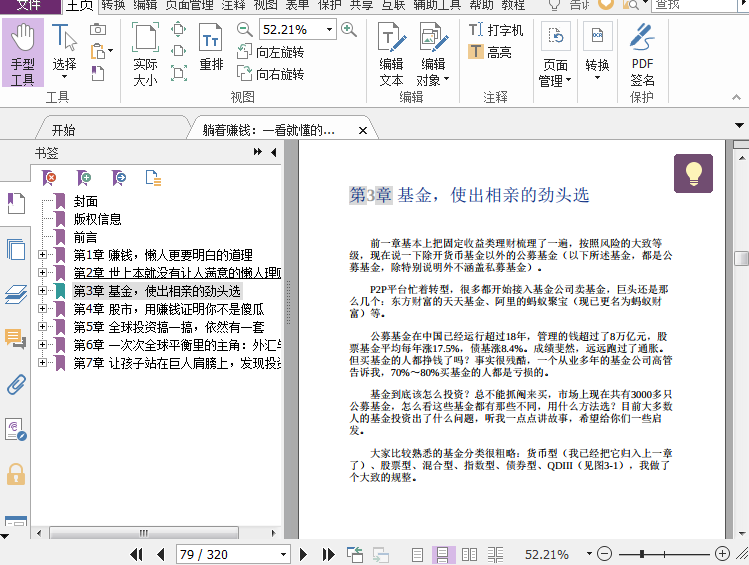Select the Hand tool
Screen dimensions: 749x565
pyautogui.click(x=22, y=53)
